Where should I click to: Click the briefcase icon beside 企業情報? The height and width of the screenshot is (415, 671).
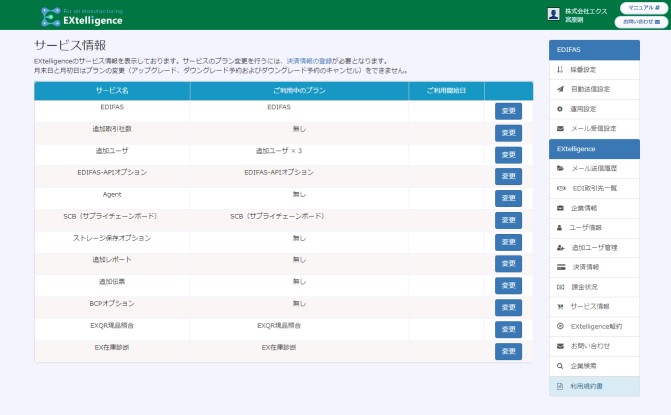(x=560, y=208)
